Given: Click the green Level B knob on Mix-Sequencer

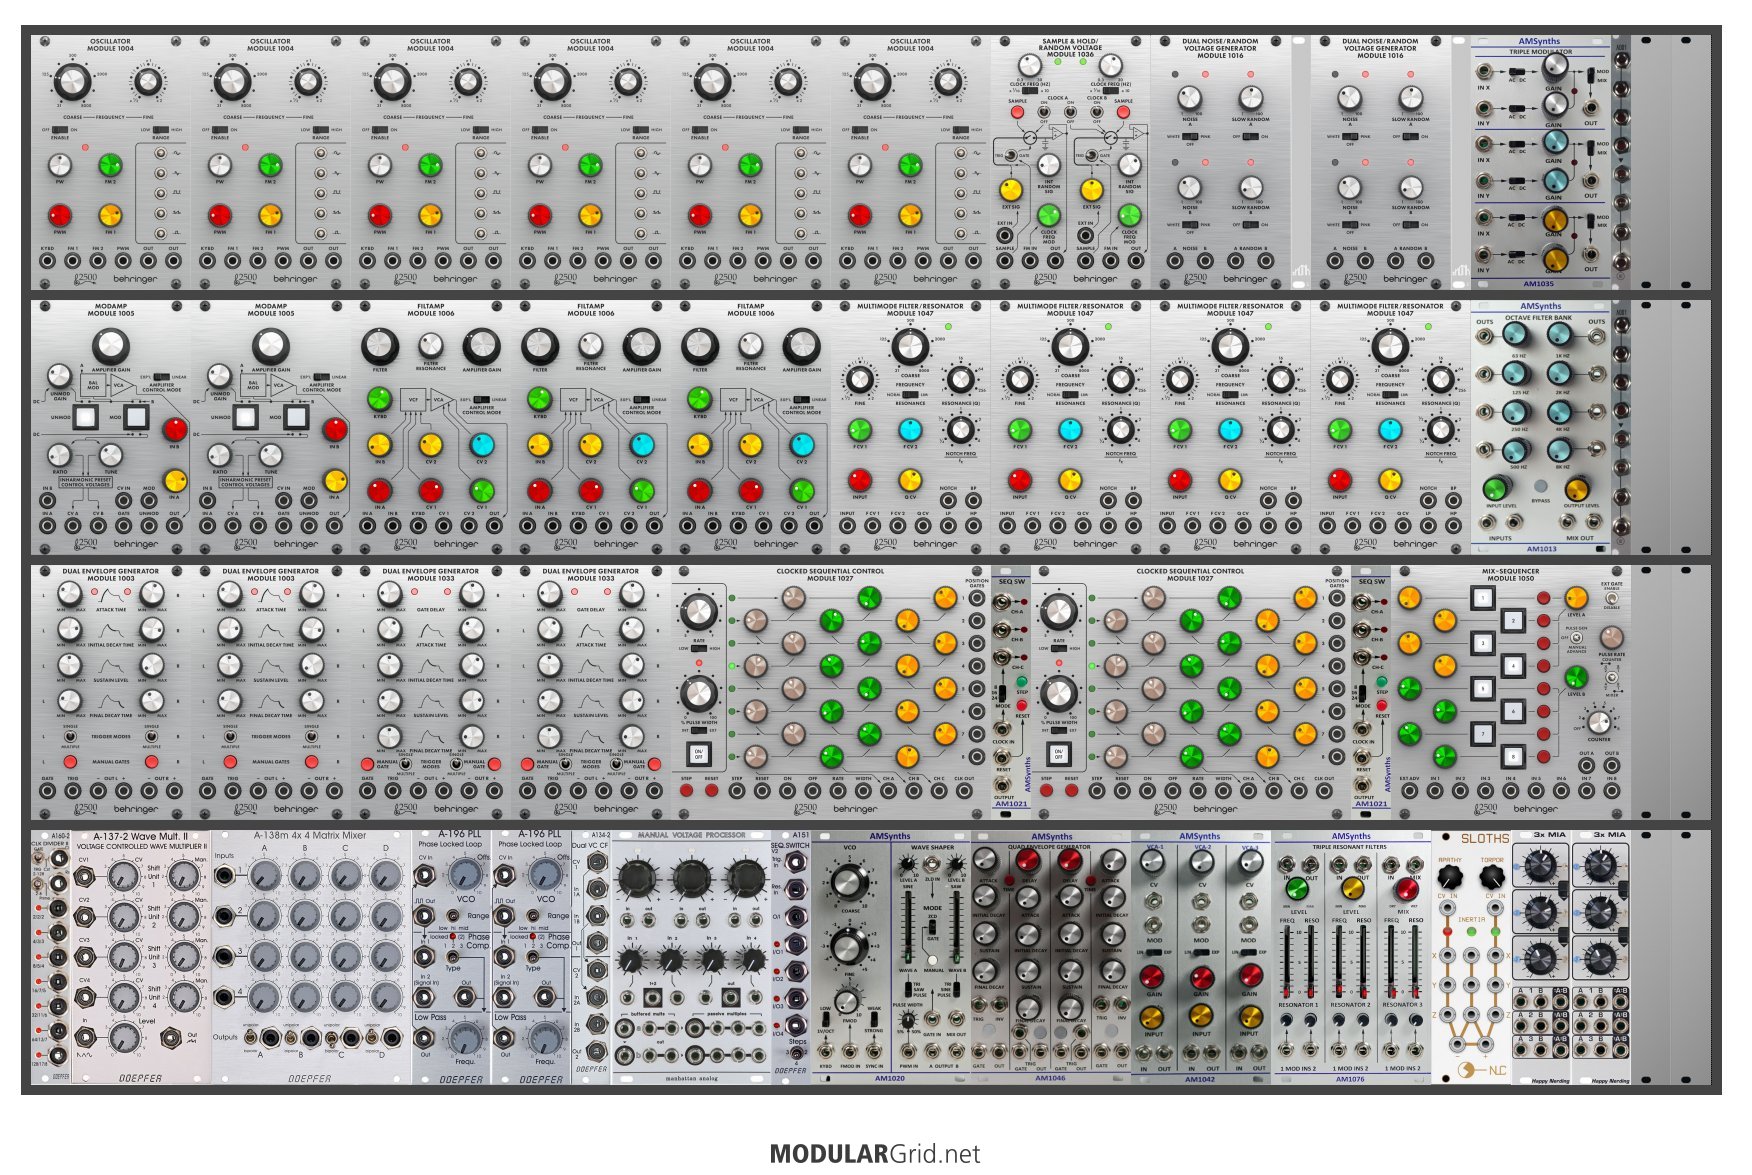Looking at the screenshot, I should pyautogui.click(x=1576, y=679).
